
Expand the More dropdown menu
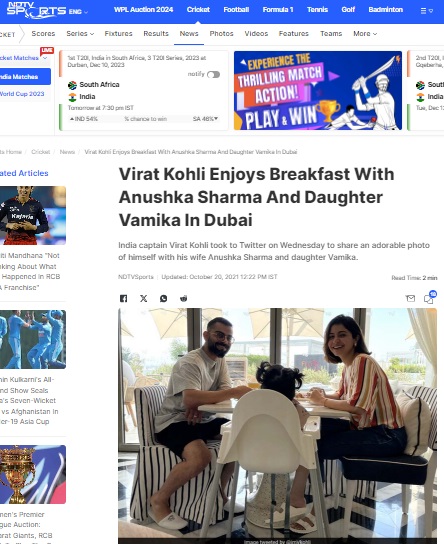coord(365,34)
